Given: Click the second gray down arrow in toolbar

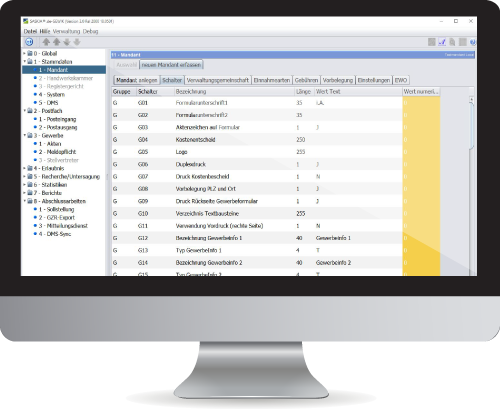Looking at the screenshot, I should point(77,42).
